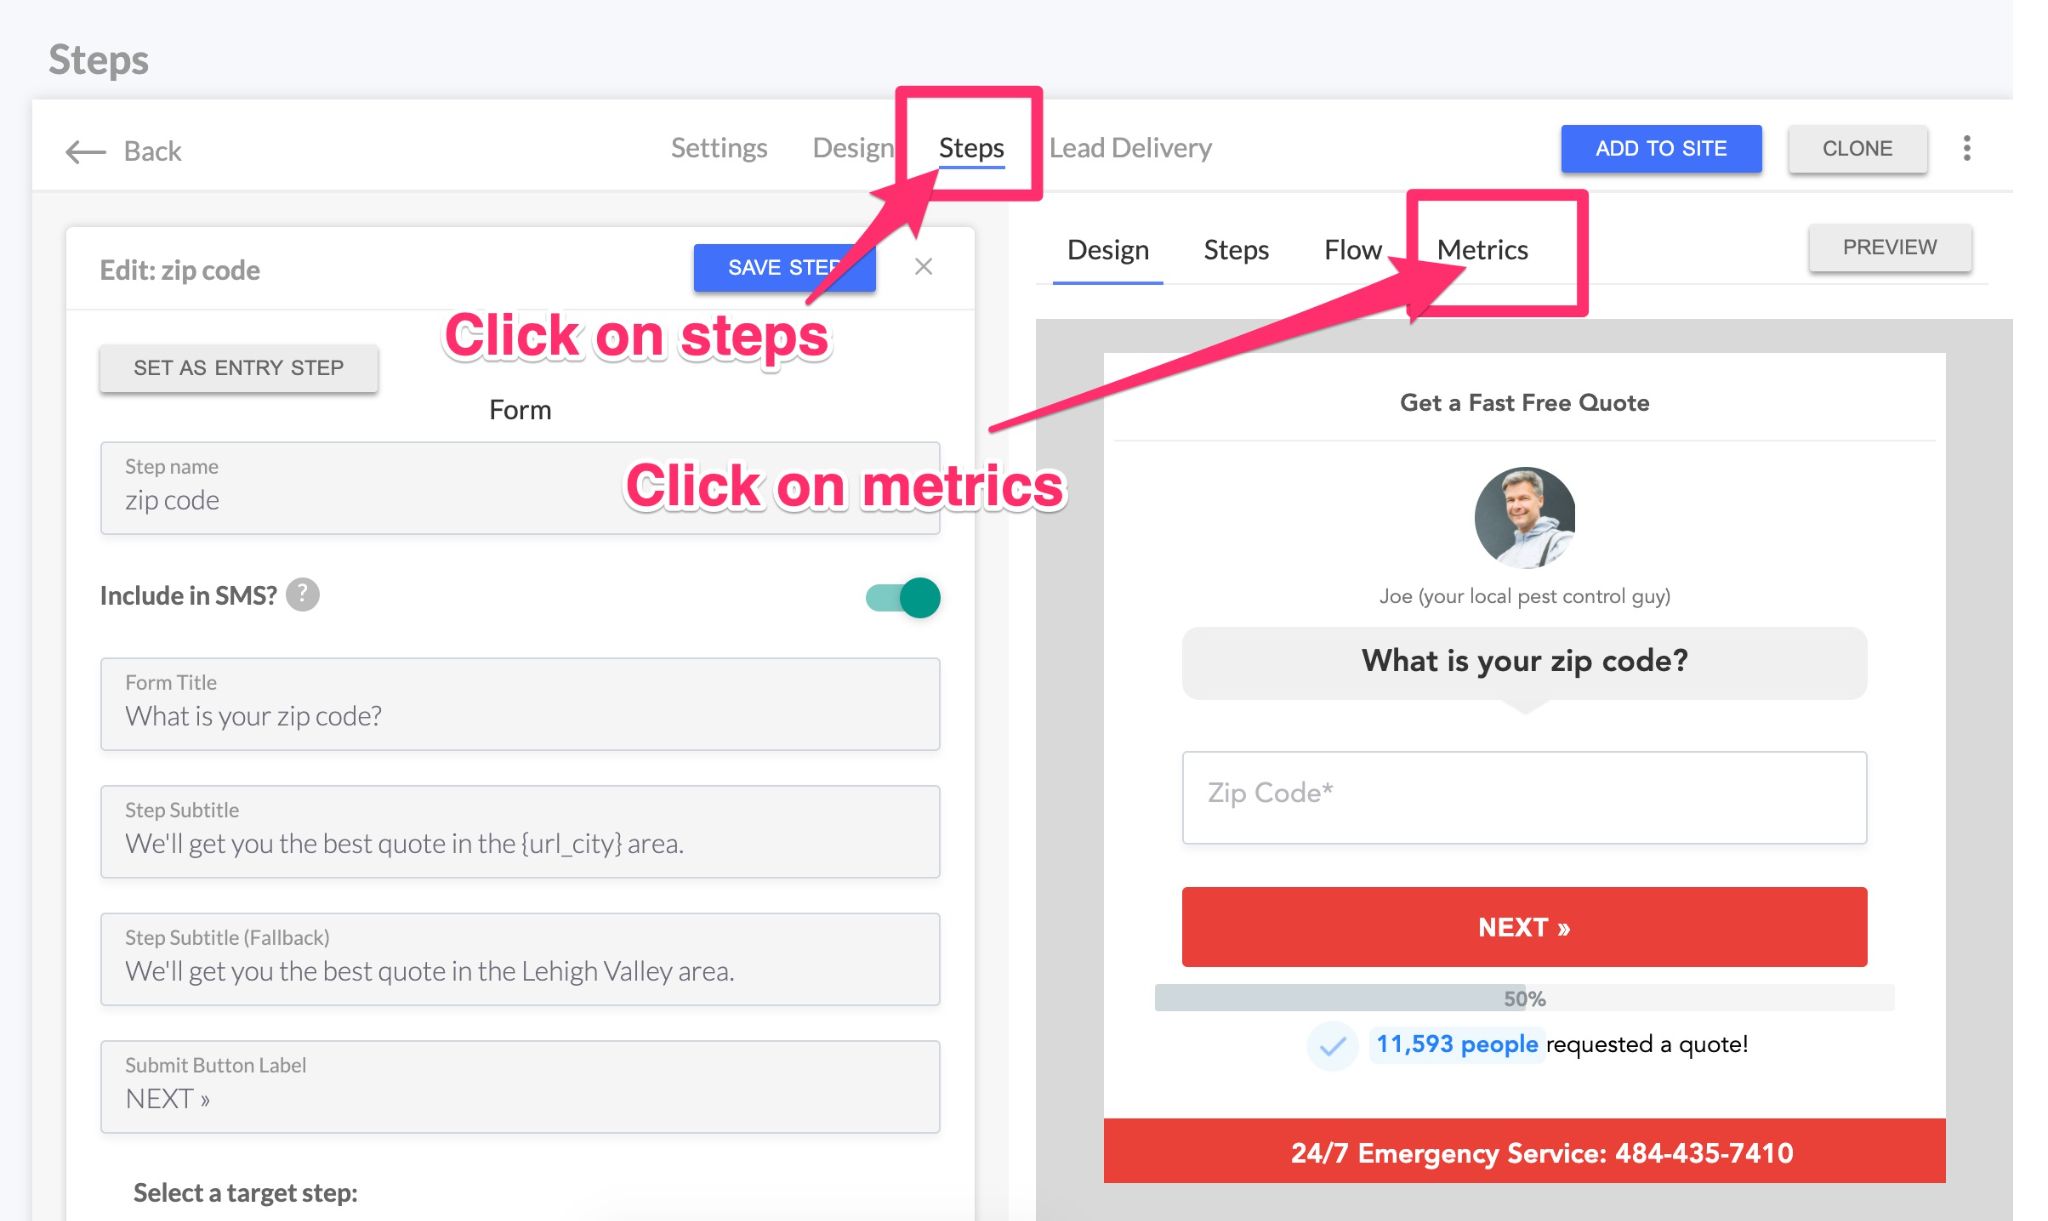This screenshot has width=2048, height=1221.
Task: Select the Metrics tab in right panel
Action: (x=1483, y=247)
